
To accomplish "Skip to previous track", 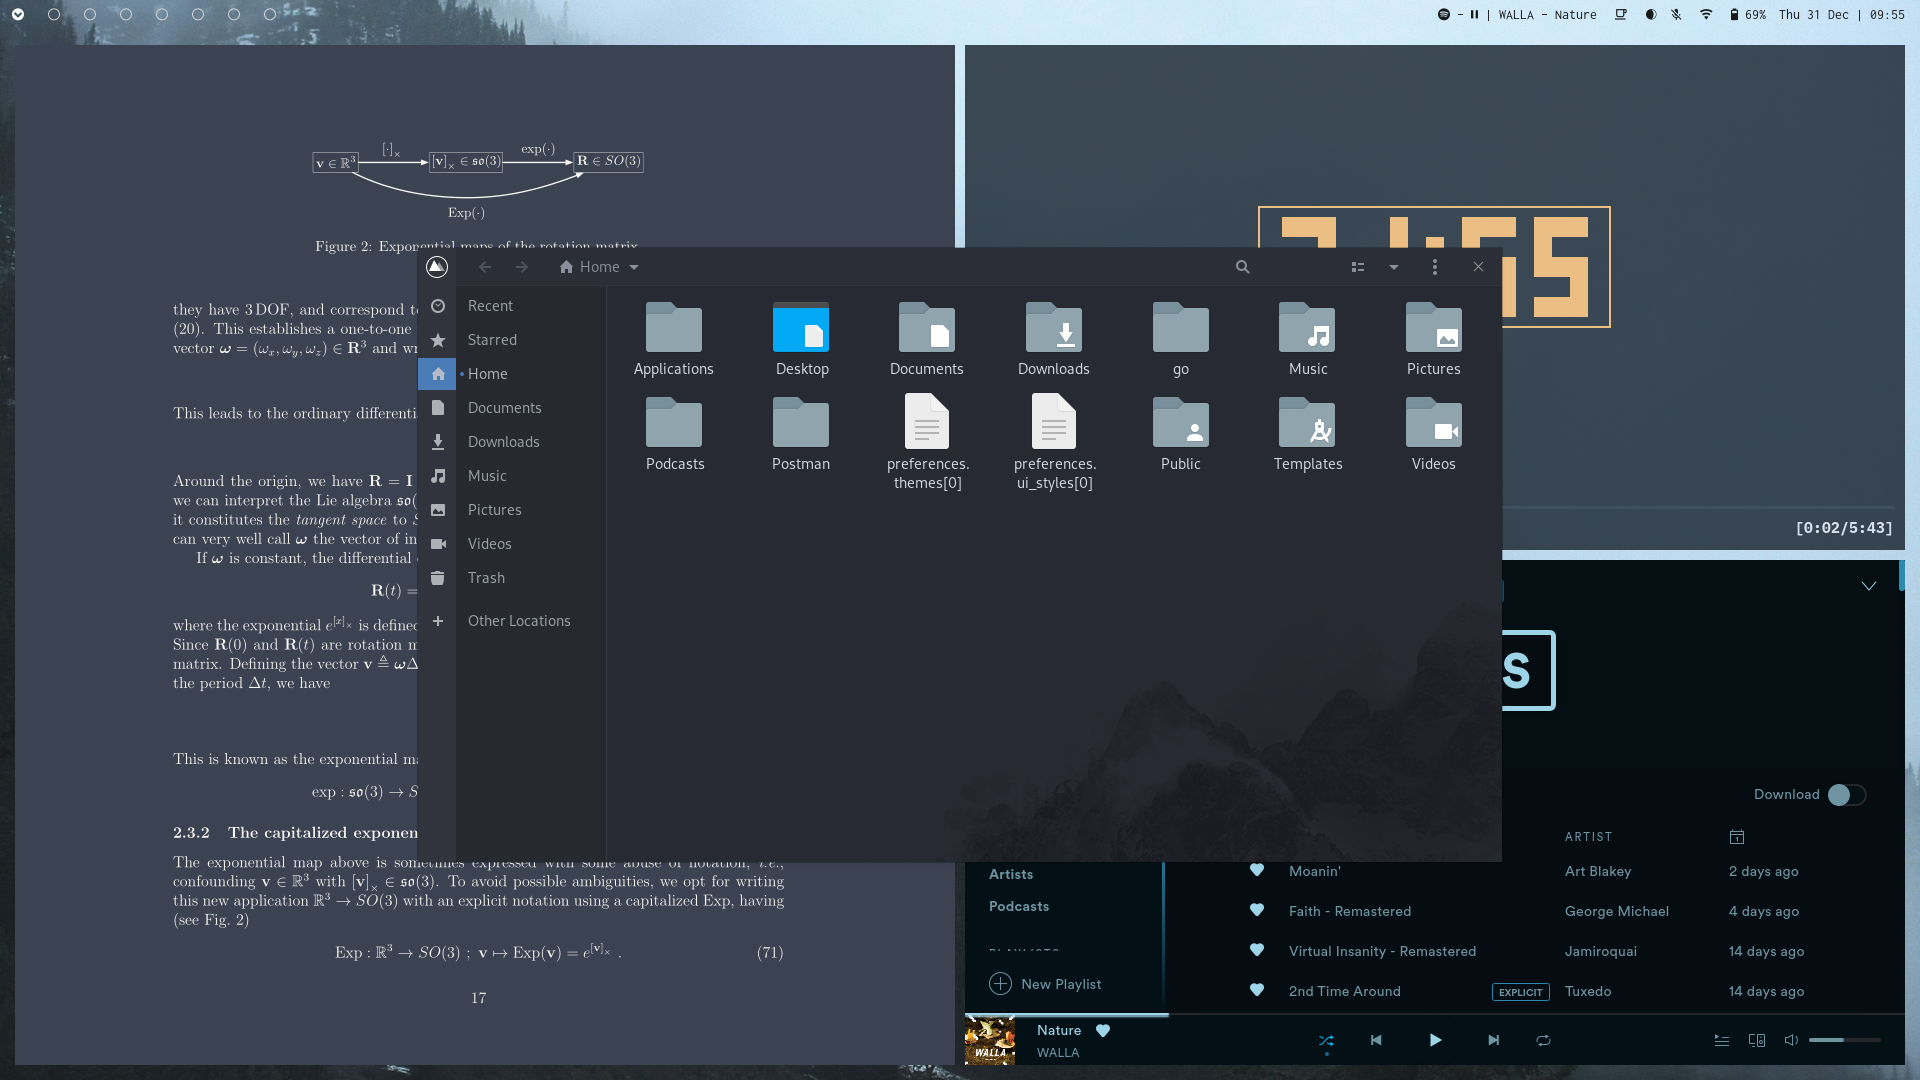I will coord(1376,1040).
